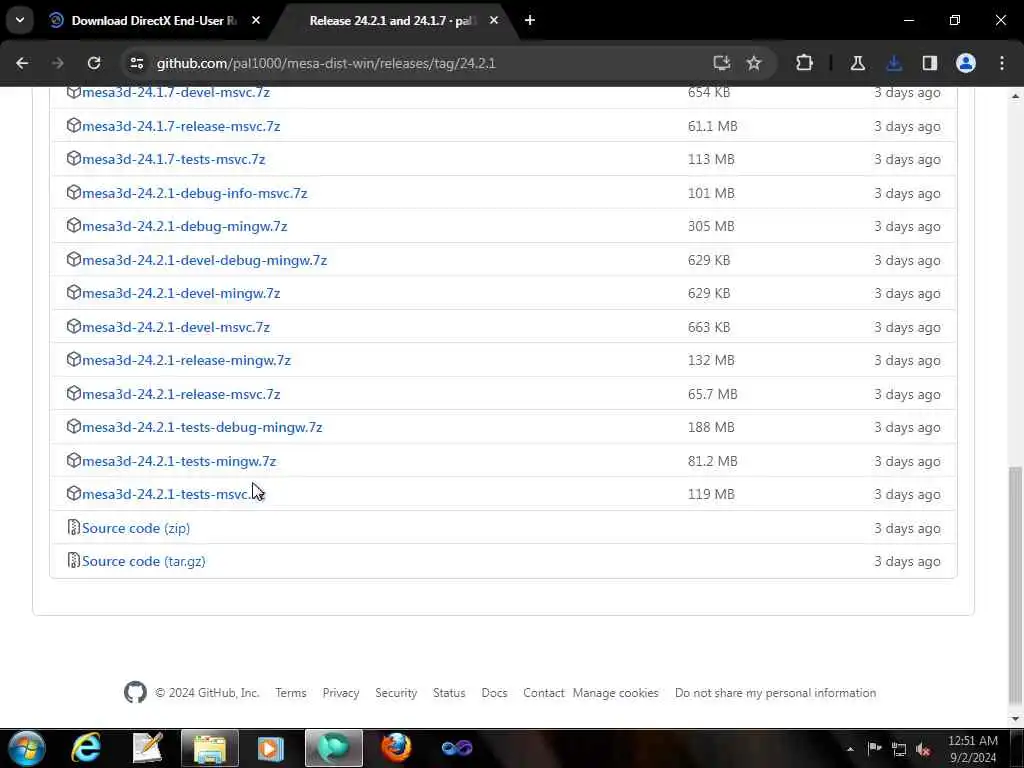Viewport: 1024px width, 768px height.
Task: Click the network tray icon
Action: coord(899,749)
